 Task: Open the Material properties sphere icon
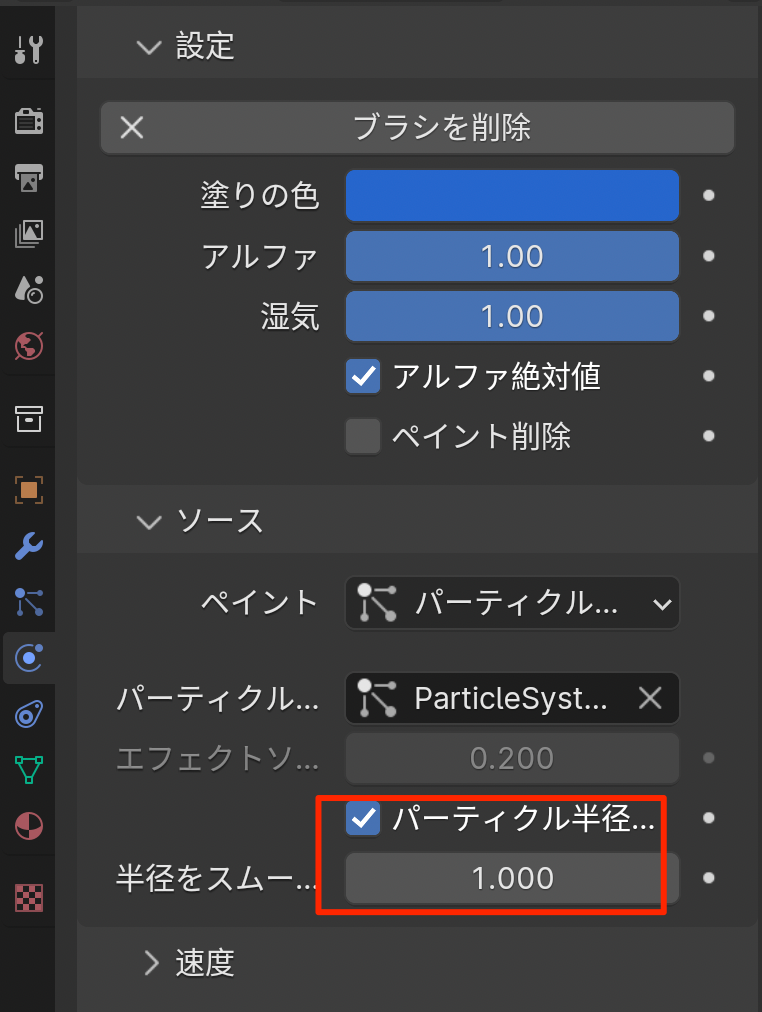click(x=29, y=826)
